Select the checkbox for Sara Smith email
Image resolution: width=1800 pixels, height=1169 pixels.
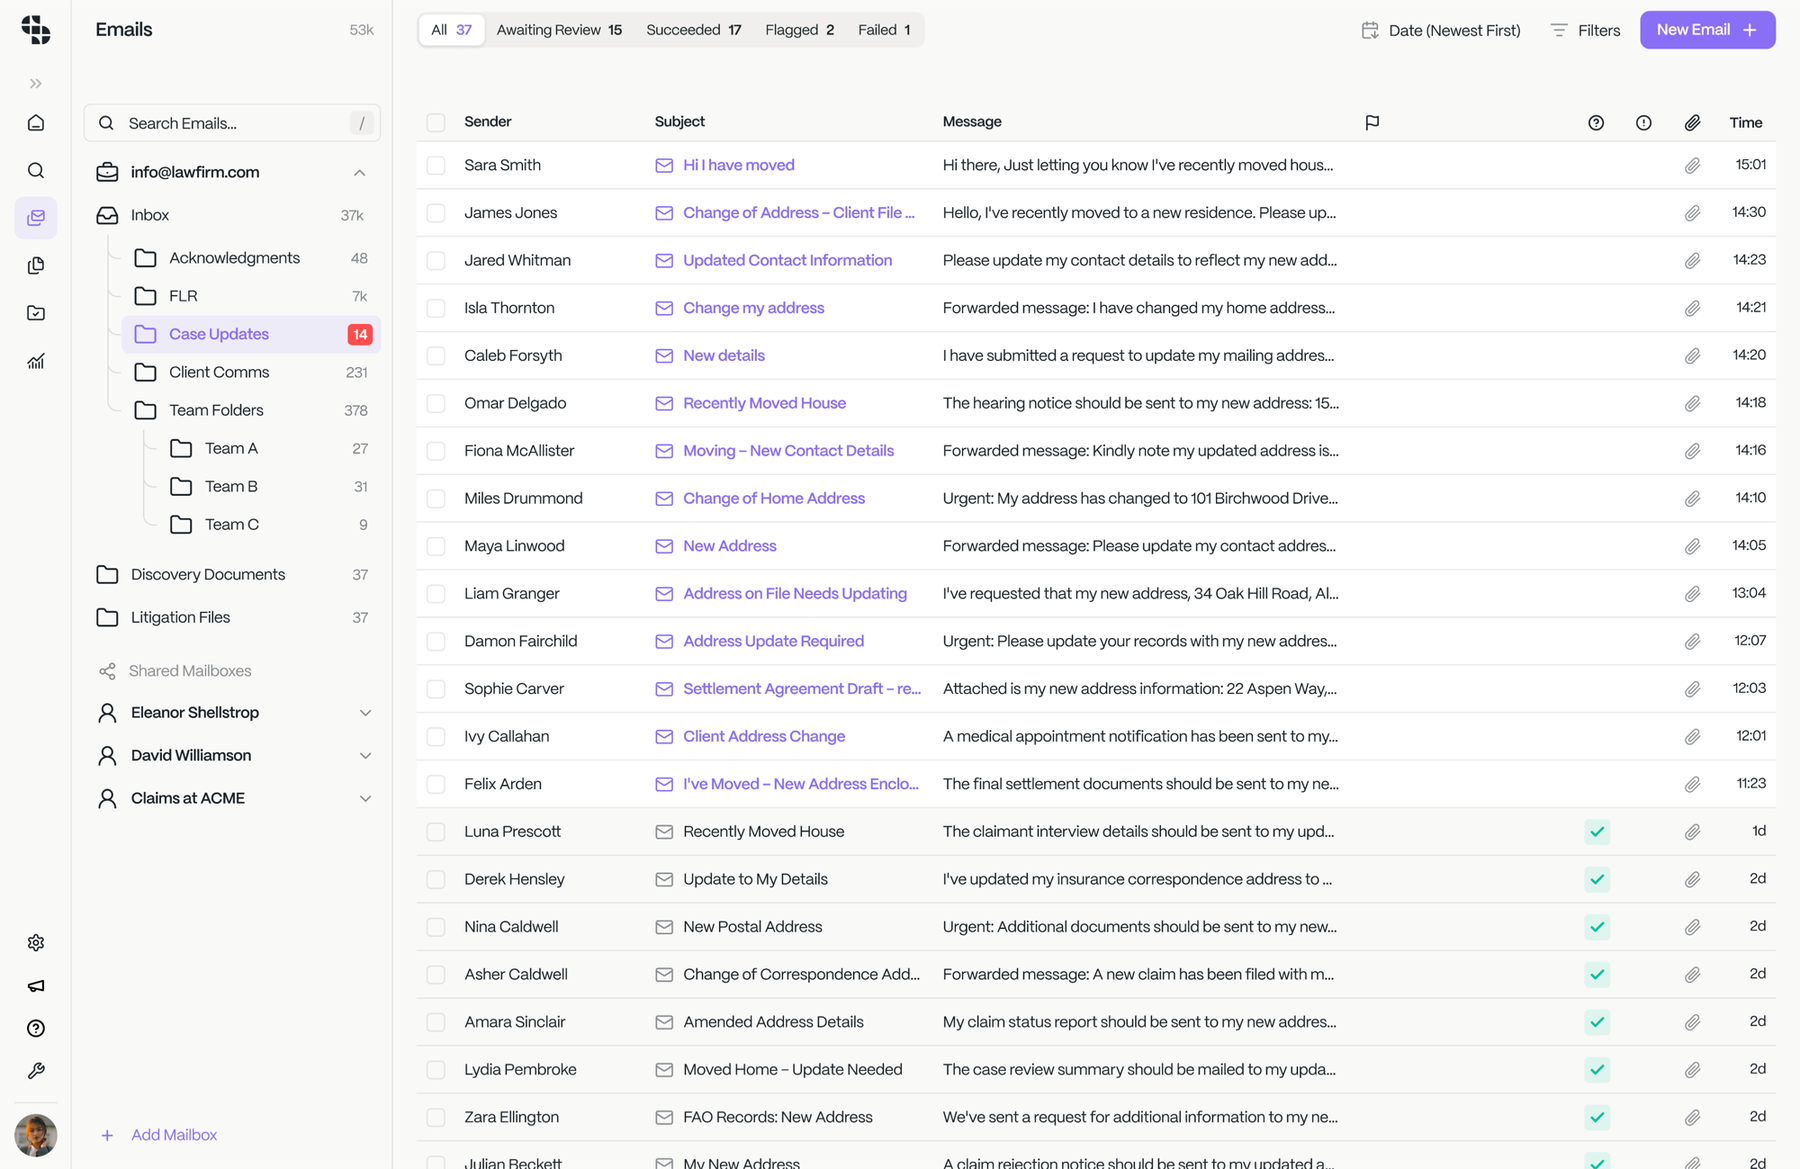coord(436,165)
